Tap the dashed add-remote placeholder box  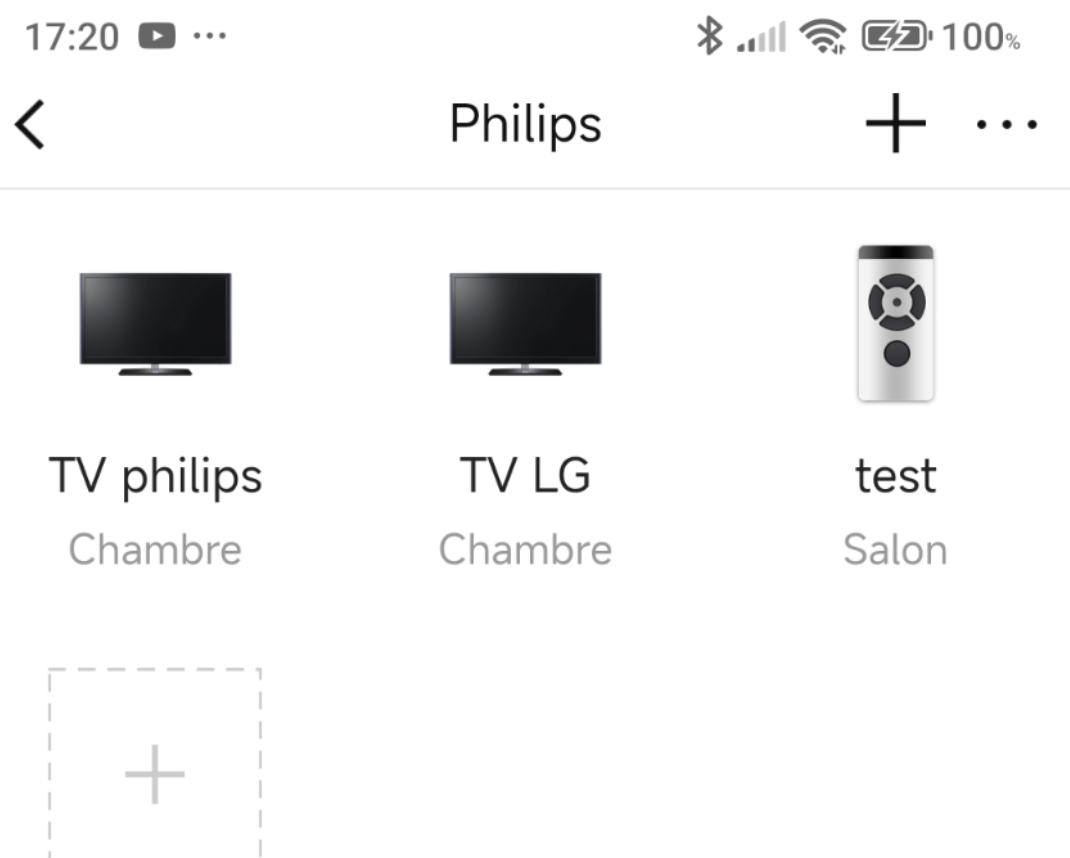point(155,762)
